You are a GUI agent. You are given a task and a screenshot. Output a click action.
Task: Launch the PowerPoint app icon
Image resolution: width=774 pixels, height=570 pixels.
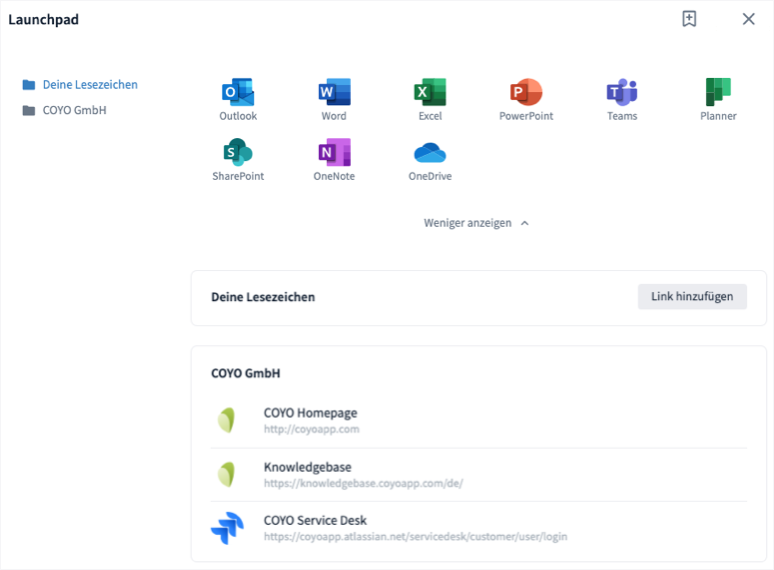click(x=526, y=92)
